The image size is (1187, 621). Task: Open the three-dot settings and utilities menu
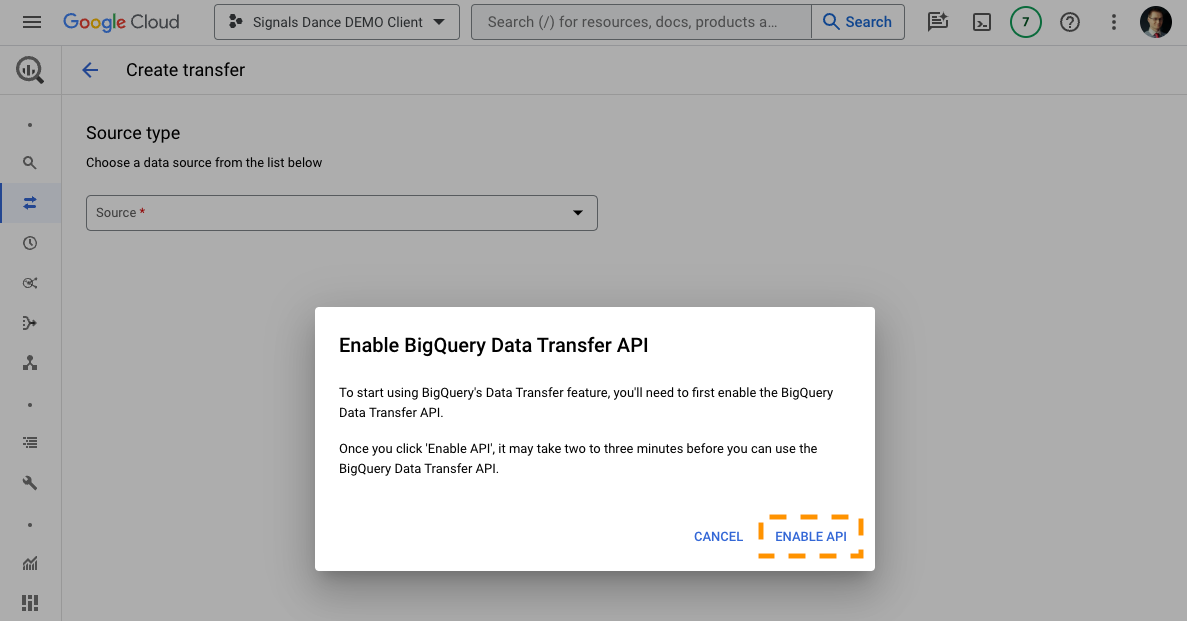pos(1114,22)
